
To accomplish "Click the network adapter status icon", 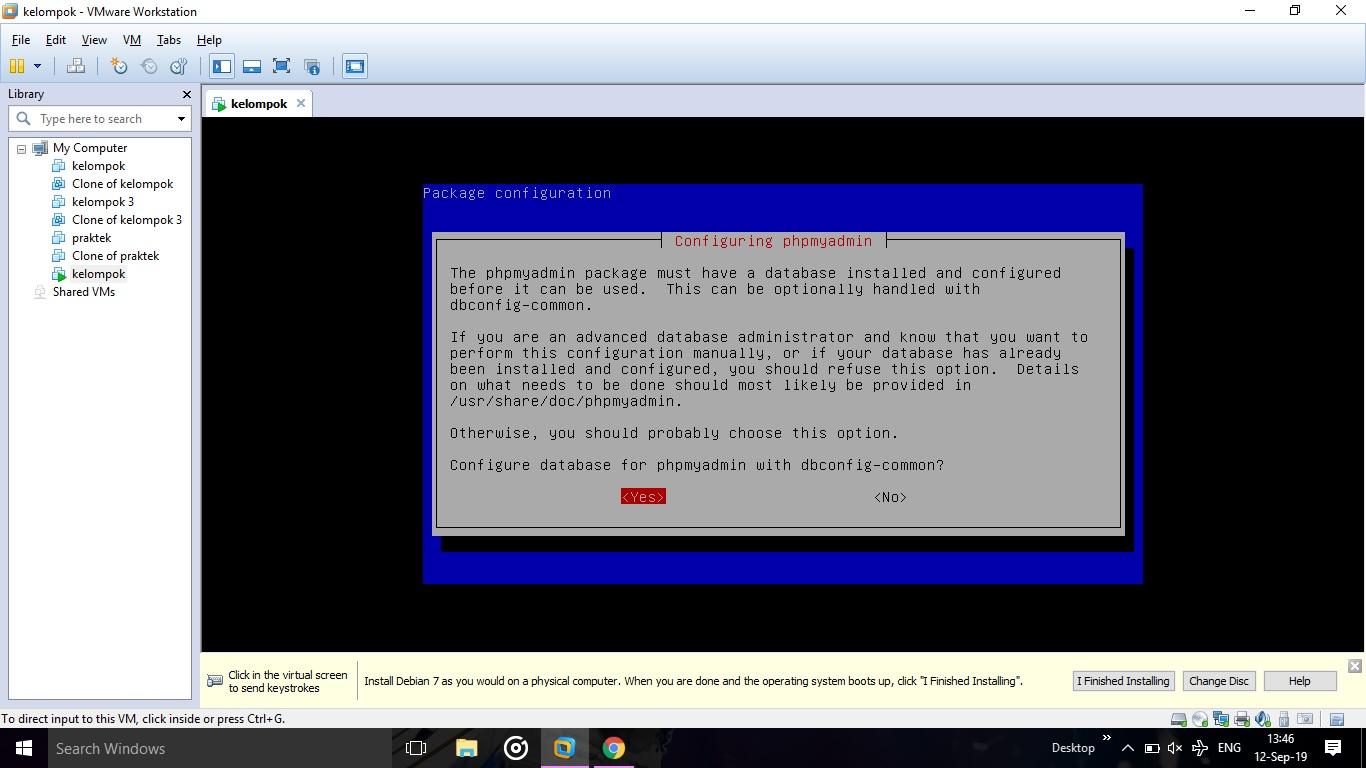I will pyautogui.click(x=1221, y=719).
